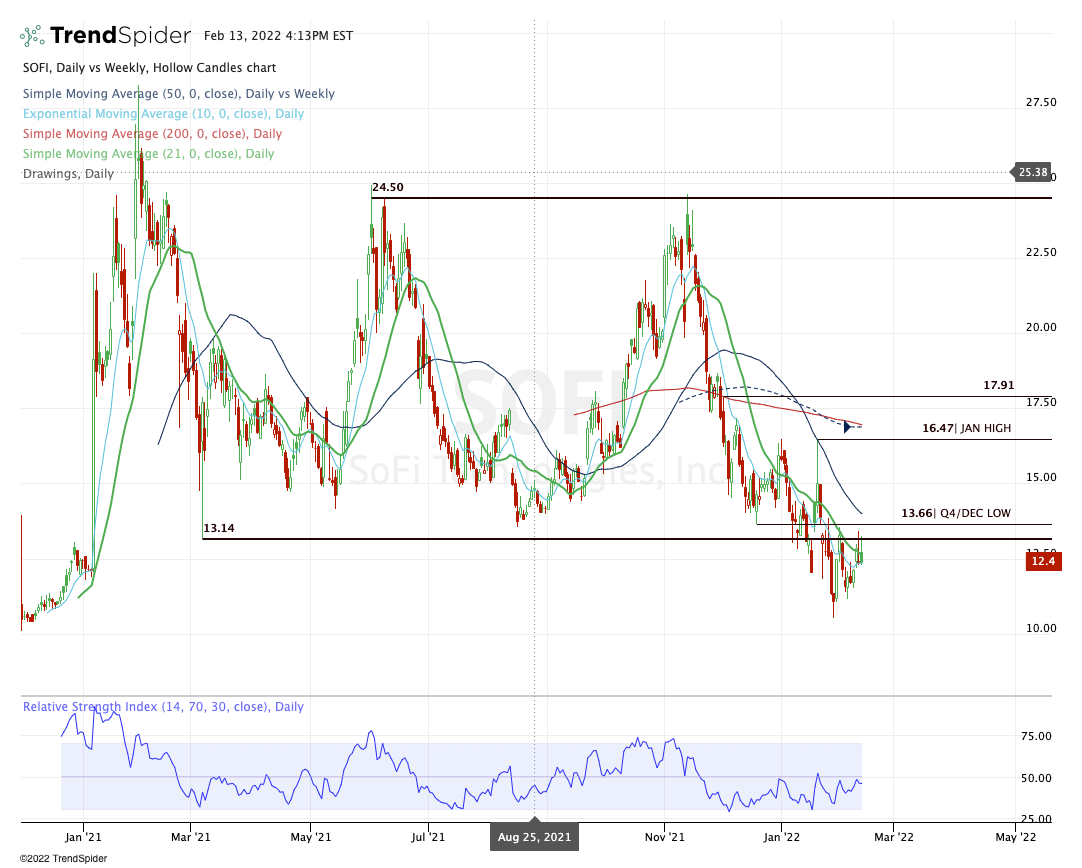The image size is (1082, 868).
Task: Click the RSI 25.00 axis value
Action: 1036,819
